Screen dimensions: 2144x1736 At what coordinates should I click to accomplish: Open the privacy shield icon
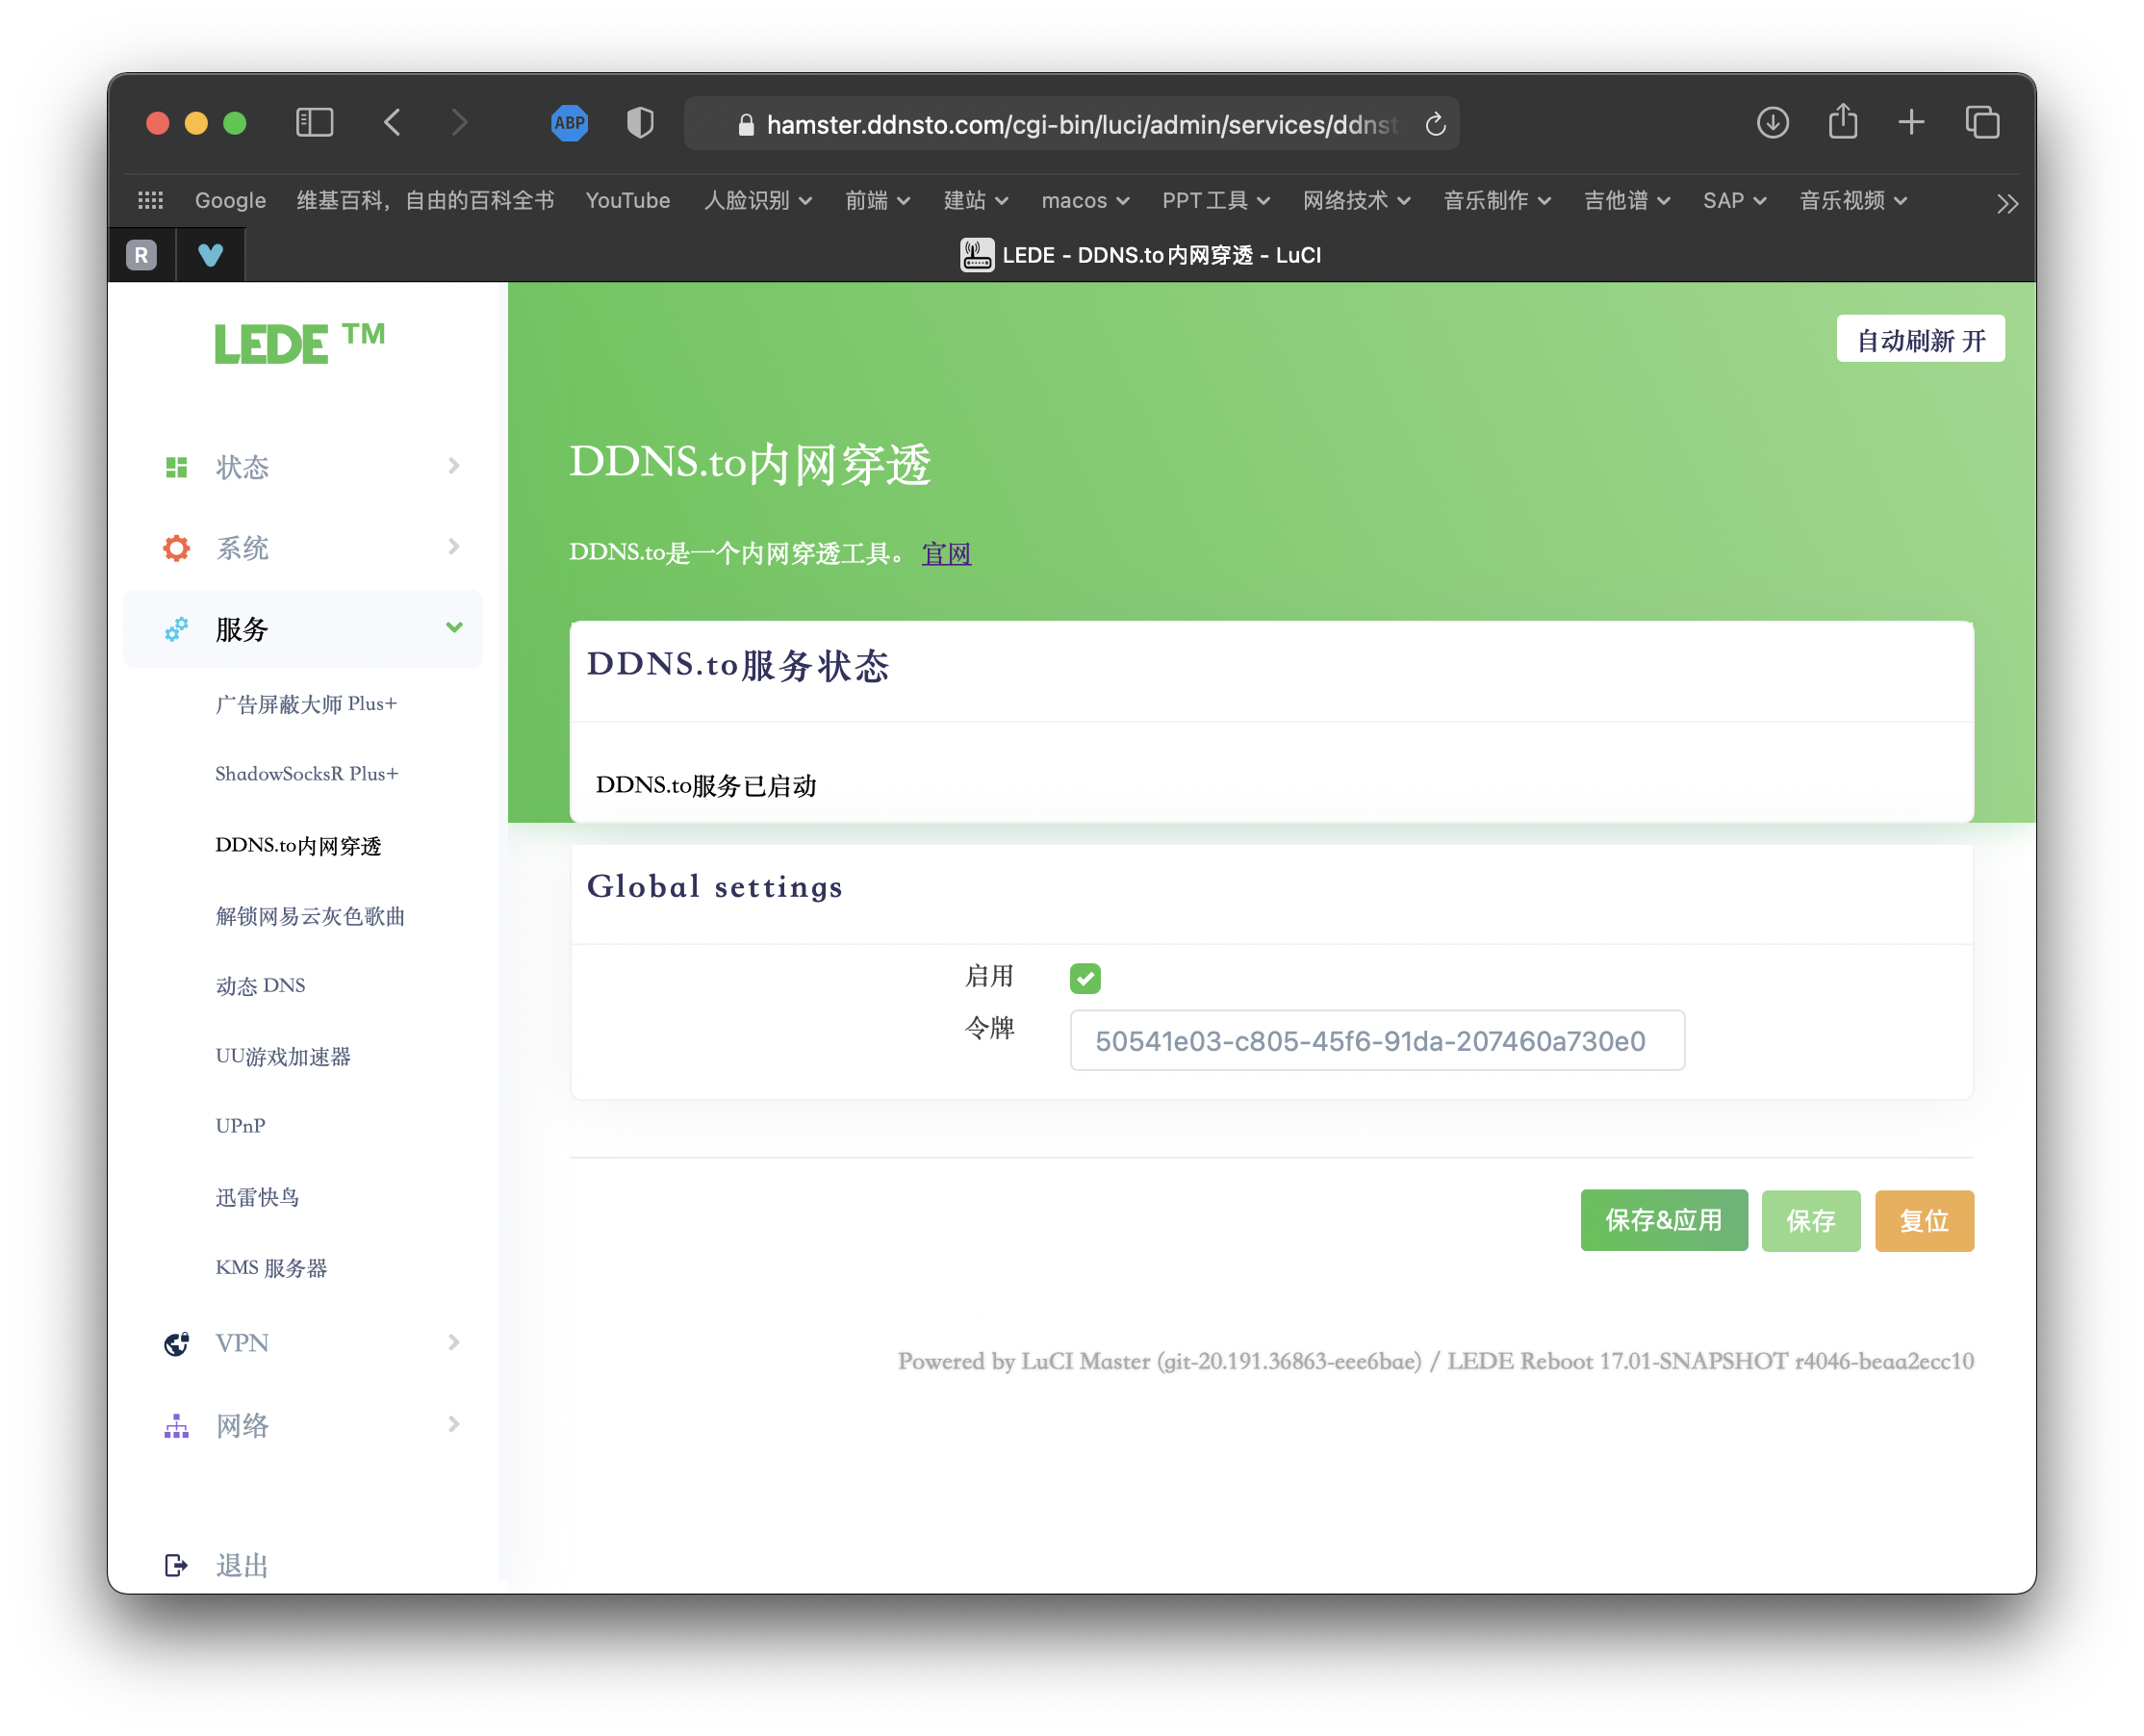(x=640, y=123)
